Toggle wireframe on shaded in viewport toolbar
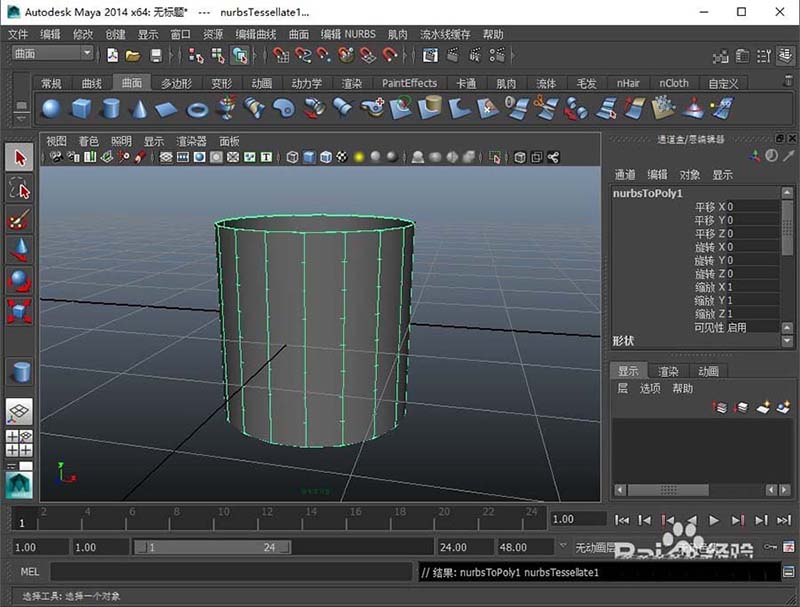 click(325, 157)
